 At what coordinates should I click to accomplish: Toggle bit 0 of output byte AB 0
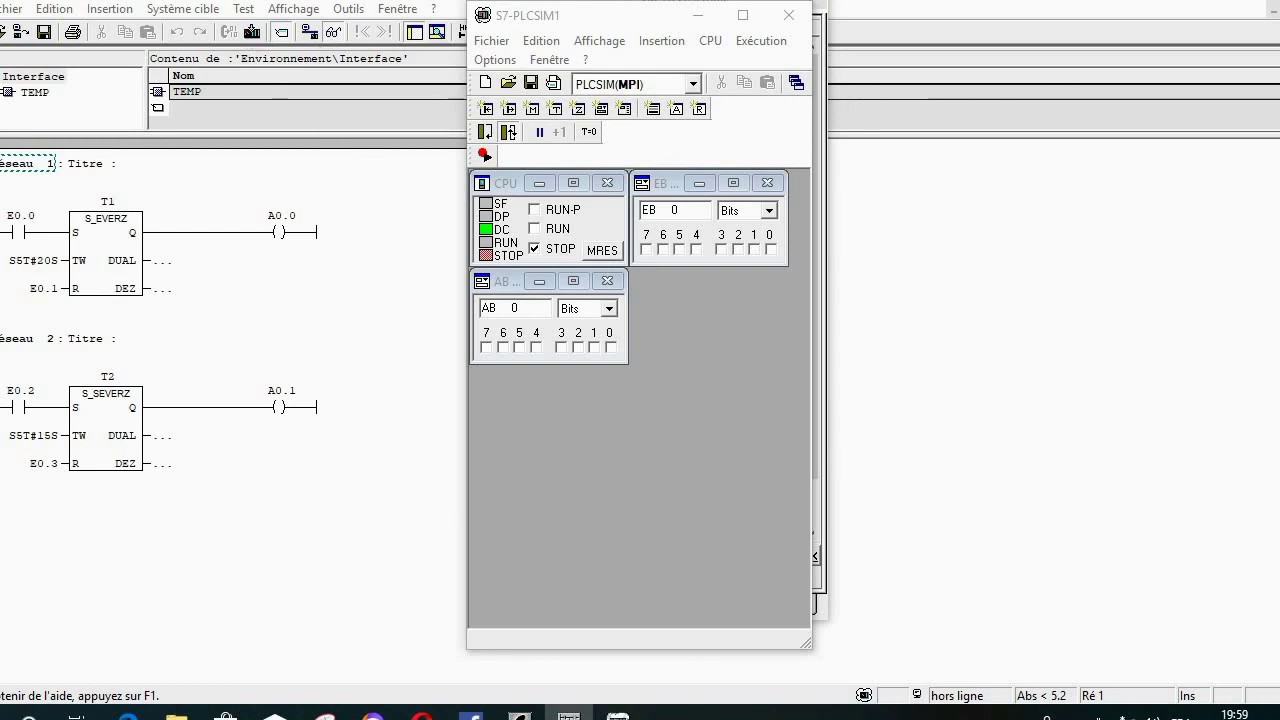pos(610,347)
